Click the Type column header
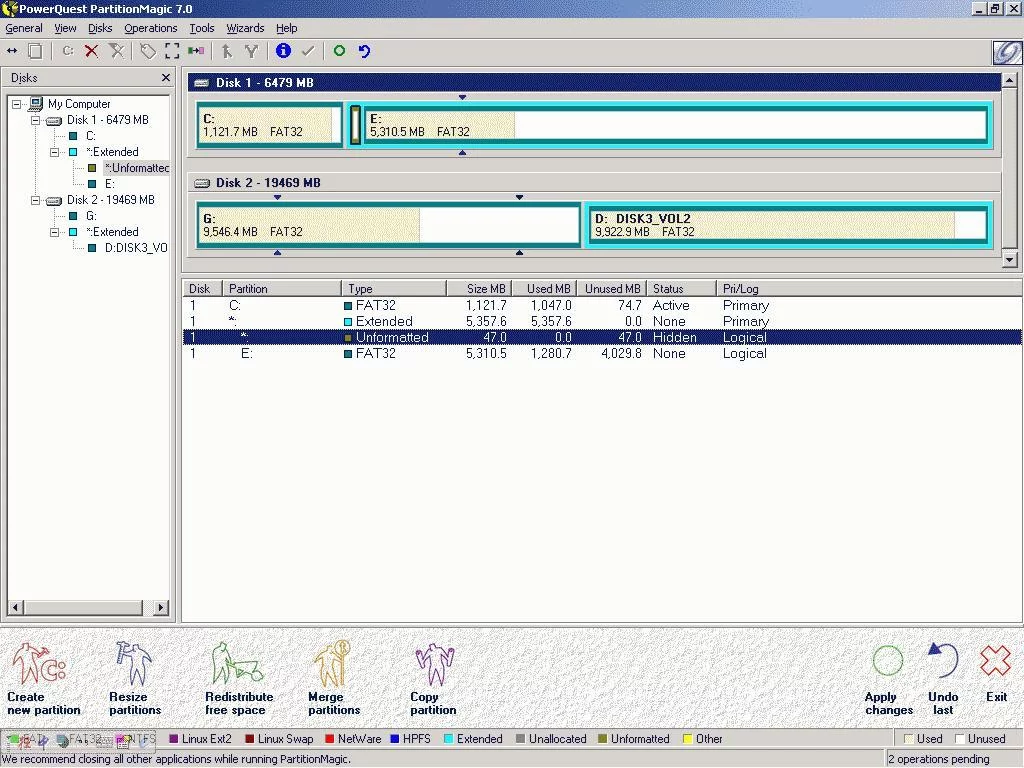The image size is (1024, 768). (394, 289)
